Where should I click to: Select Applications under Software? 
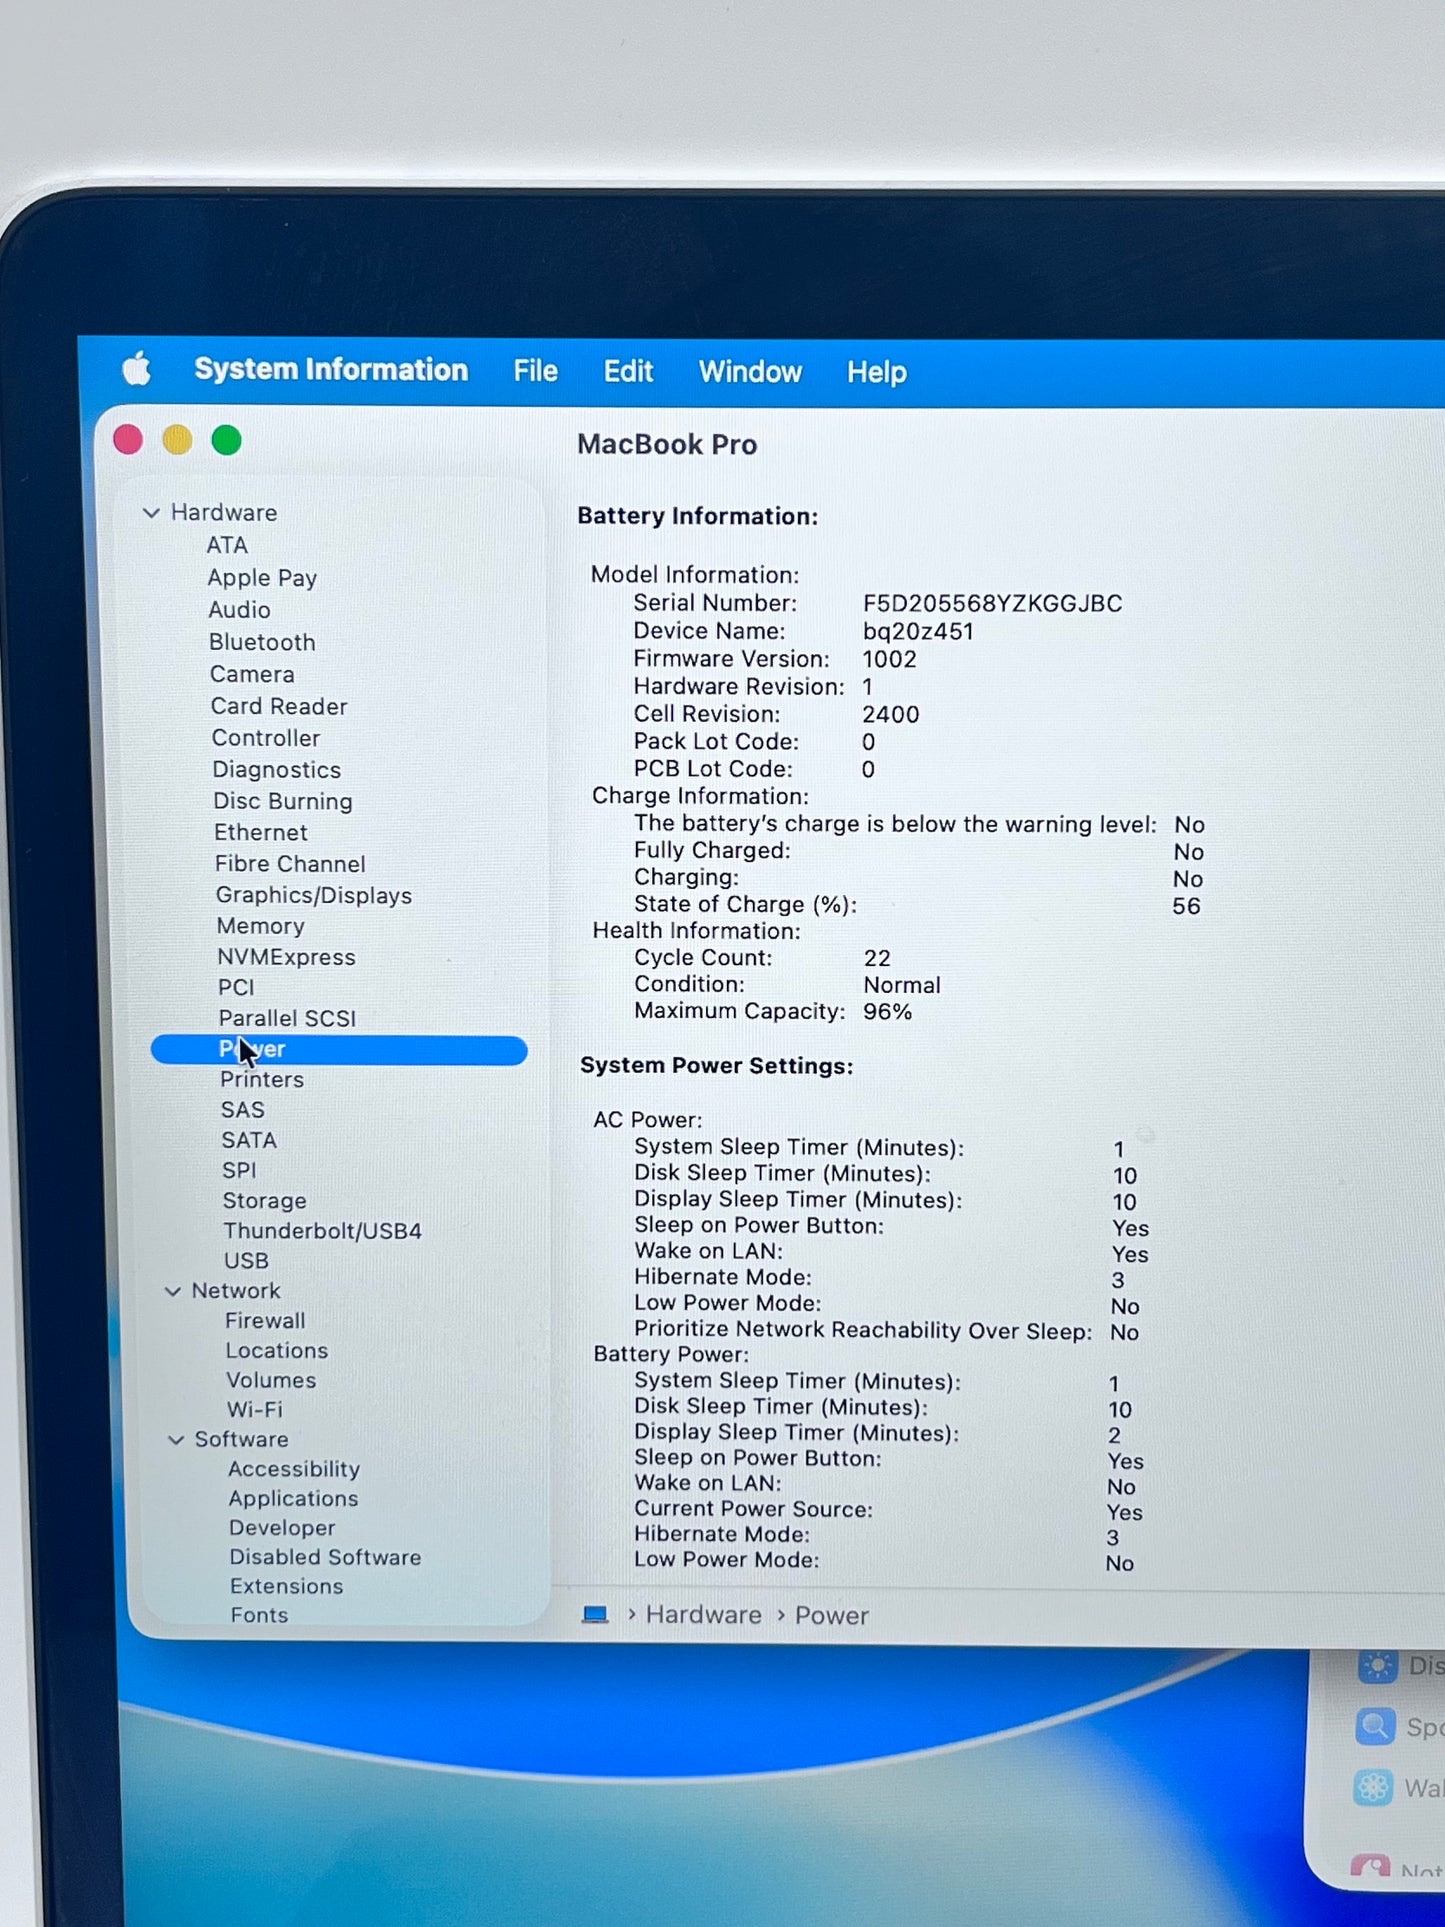pyautogui.click(x=293, y=1499)
